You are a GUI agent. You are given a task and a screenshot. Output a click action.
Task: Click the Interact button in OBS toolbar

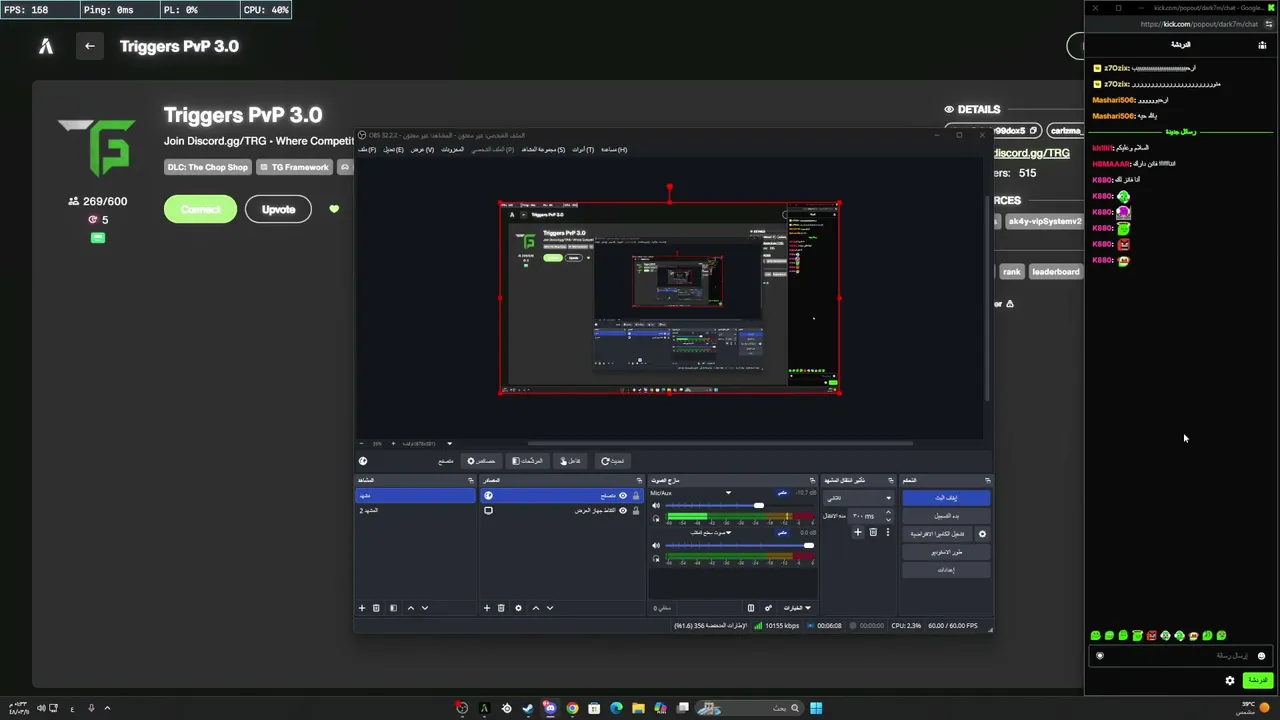click(570, 461)
